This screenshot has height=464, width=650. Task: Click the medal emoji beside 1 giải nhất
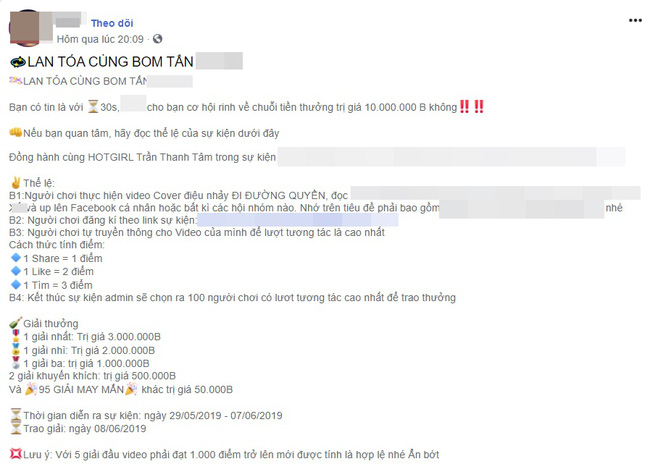(16, 336)
